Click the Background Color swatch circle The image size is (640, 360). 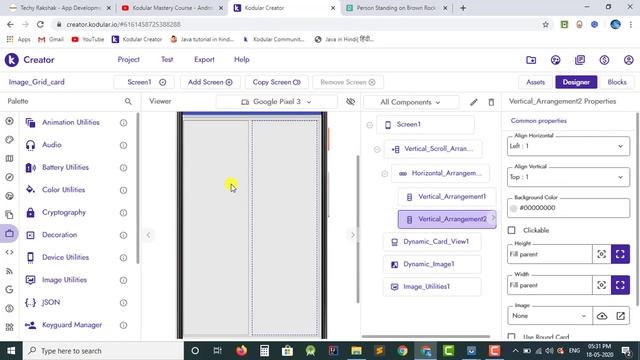coord(513,208)
